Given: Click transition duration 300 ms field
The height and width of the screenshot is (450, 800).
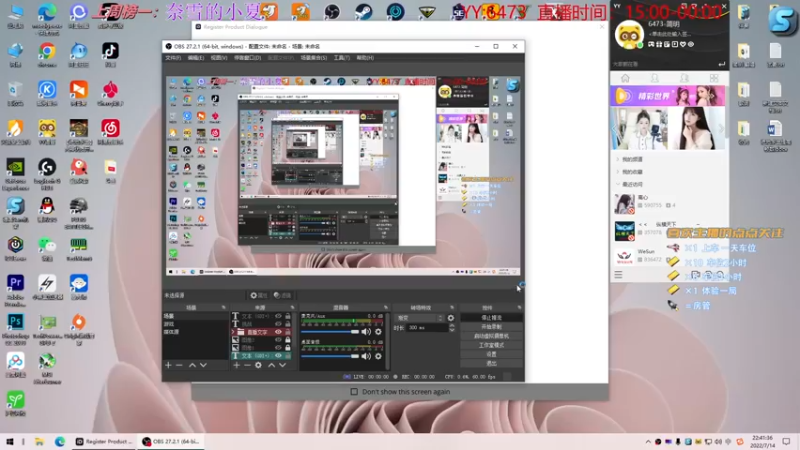Looking at the screenshot, I should tap(426, 328).
